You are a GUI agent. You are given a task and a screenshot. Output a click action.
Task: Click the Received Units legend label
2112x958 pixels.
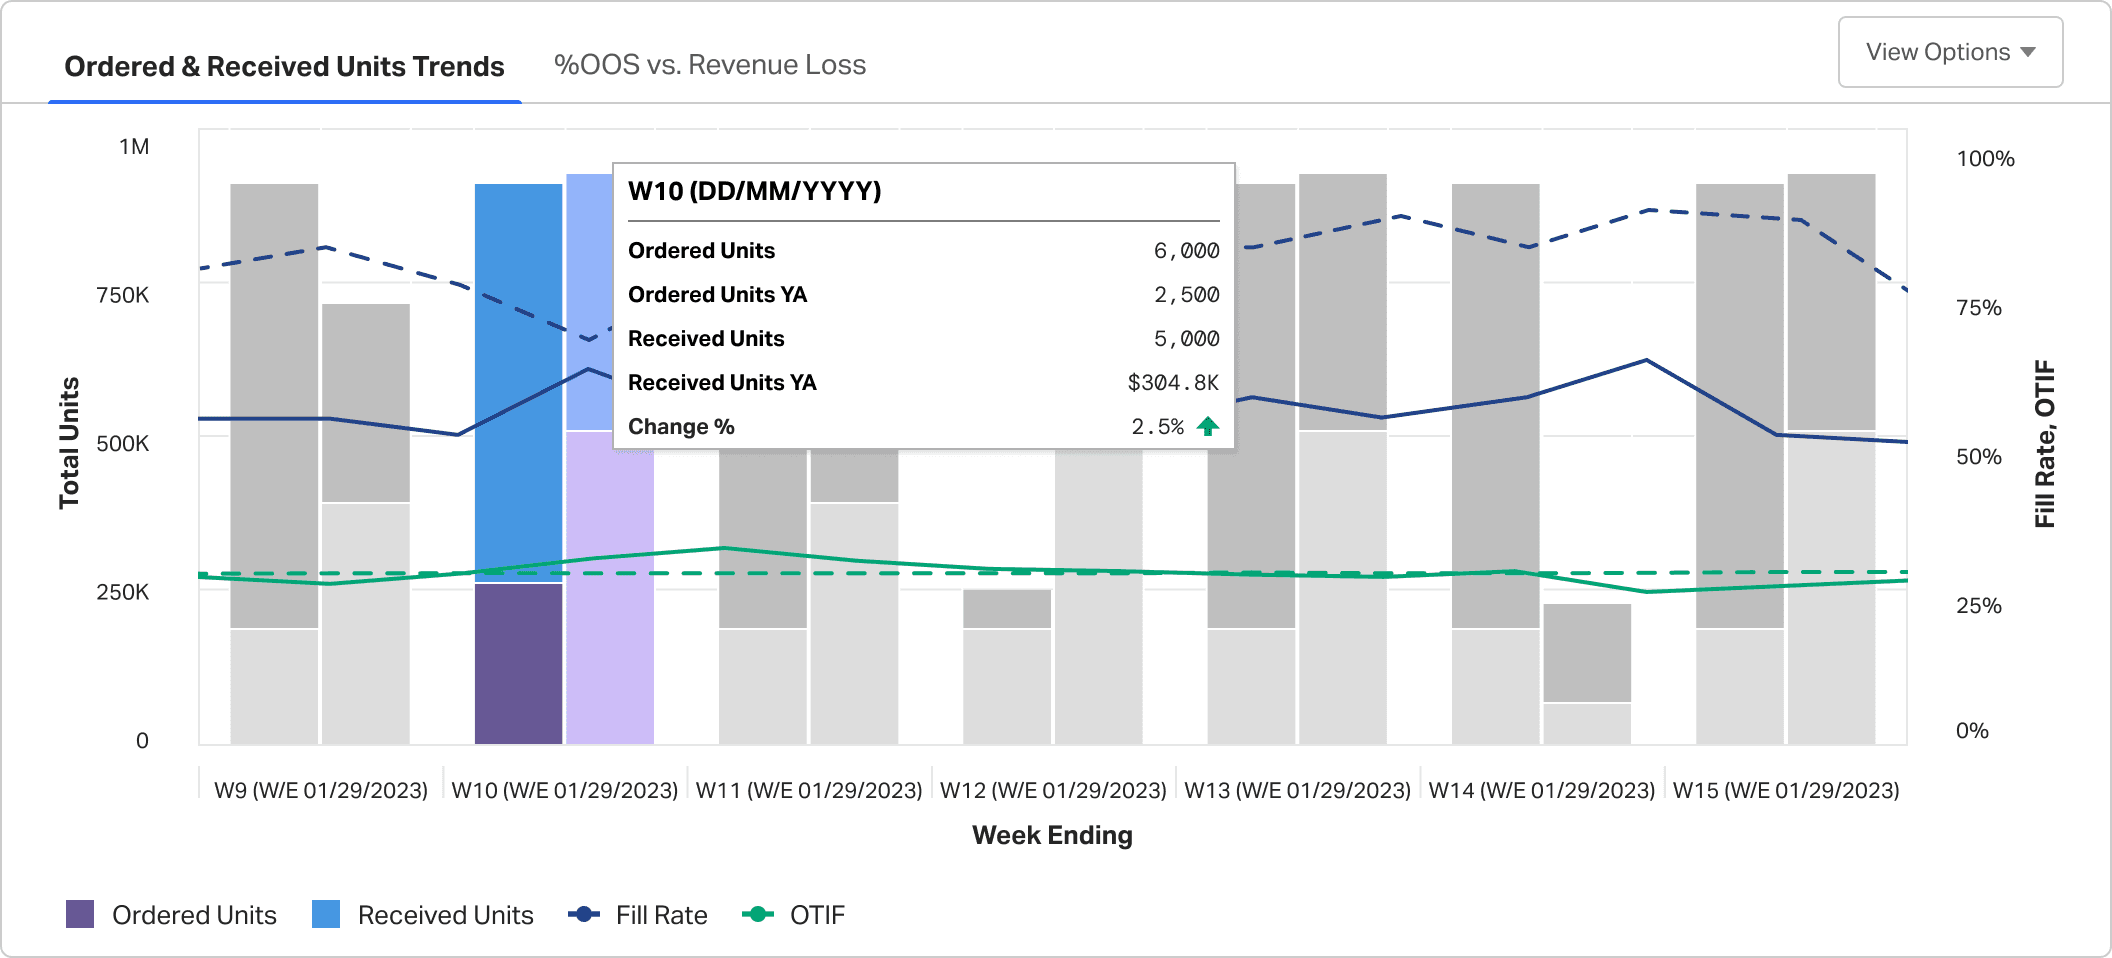(446, 915)
